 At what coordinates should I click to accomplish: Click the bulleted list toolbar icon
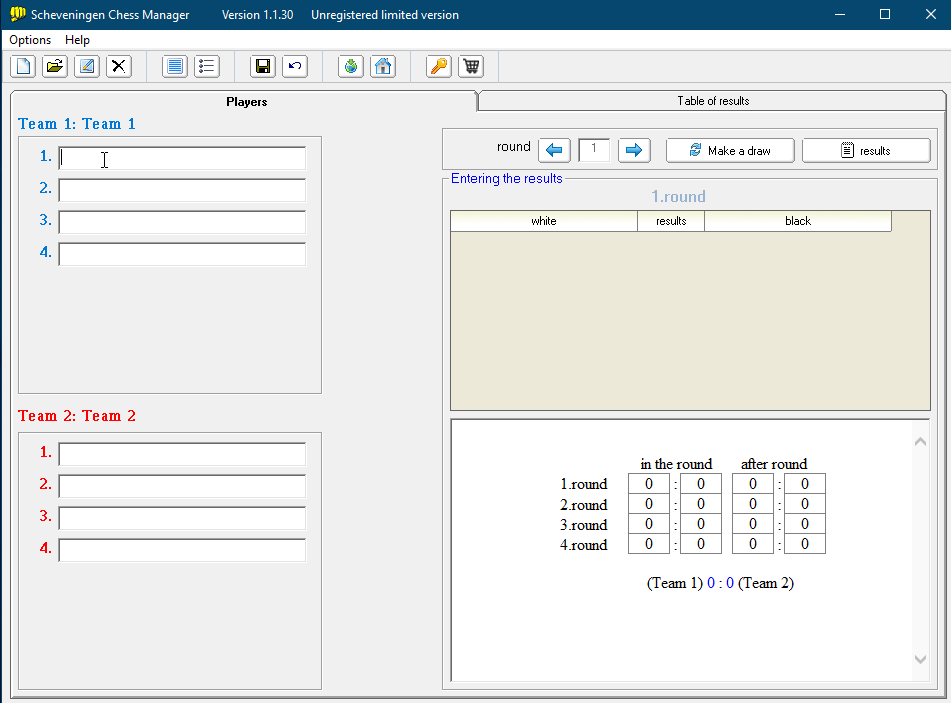tap(207, 66)
